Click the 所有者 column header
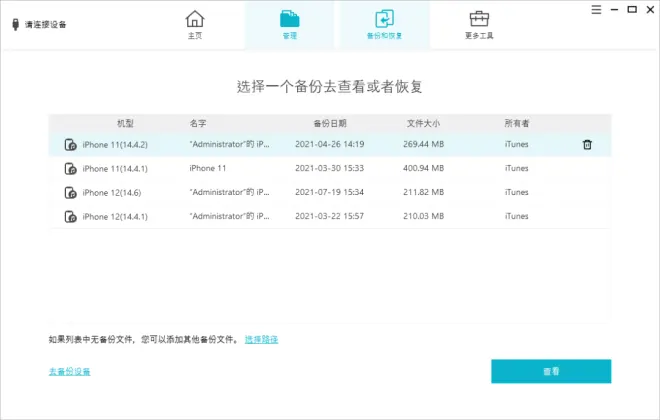 point(517,123)
